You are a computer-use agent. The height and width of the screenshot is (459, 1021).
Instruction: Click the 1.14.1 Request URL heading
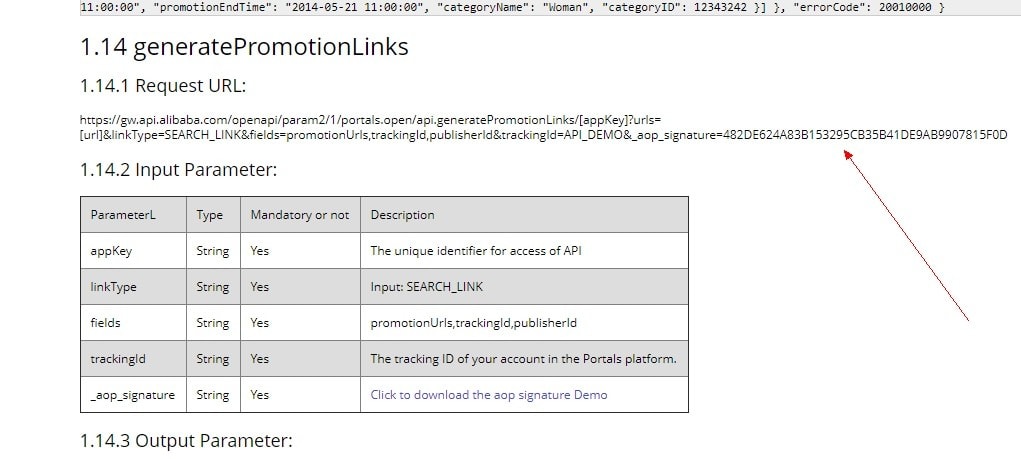[x=163, y=85]
